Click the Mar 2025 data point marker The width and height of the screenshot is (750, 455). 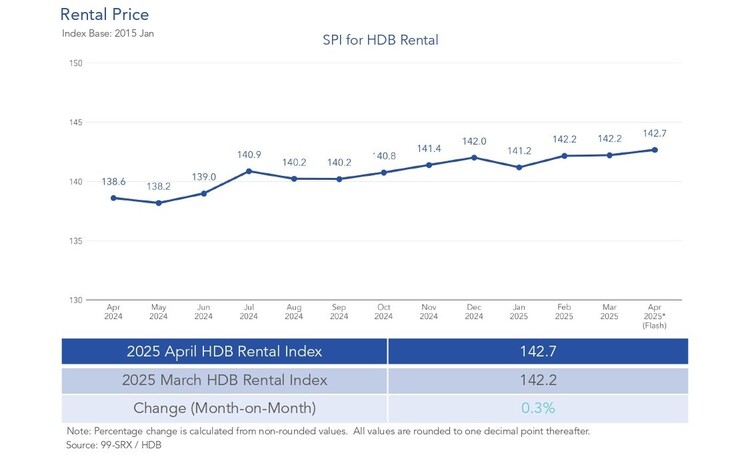coord(609,155)
